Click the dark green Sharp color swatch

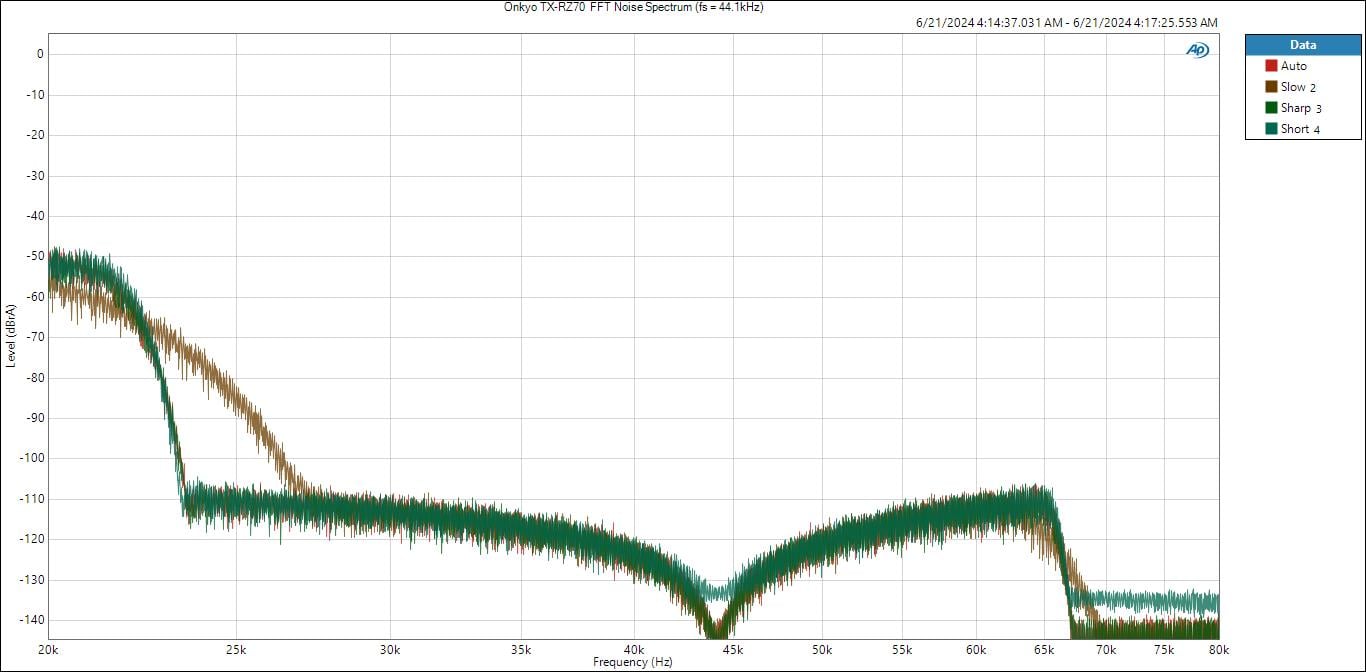[1271, 108]
